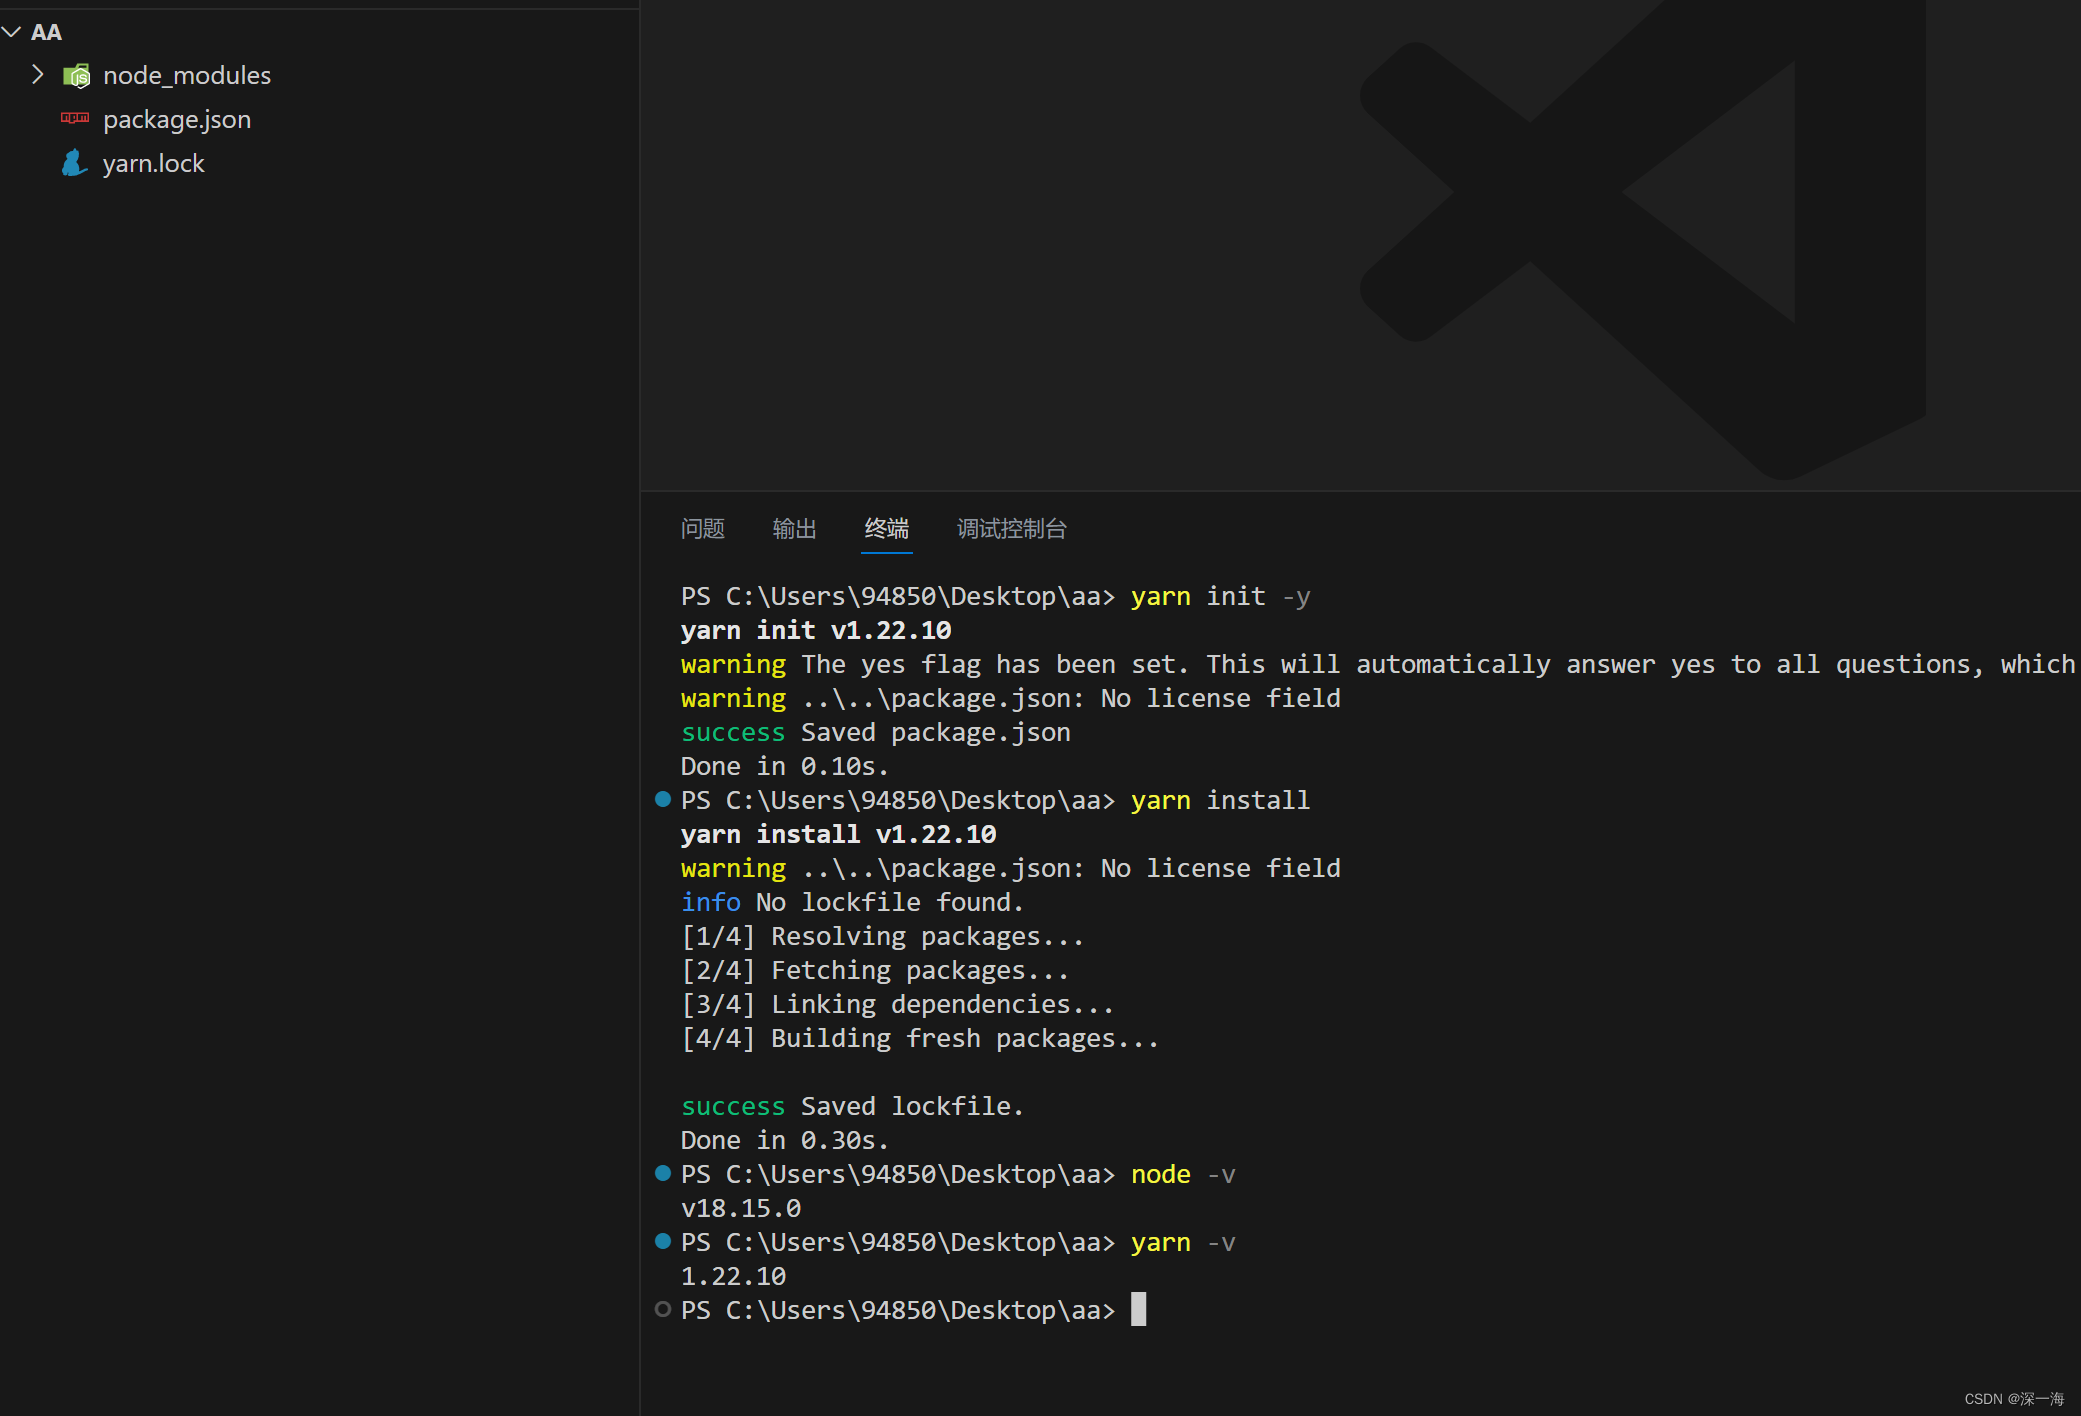2081x1416 pixels.
Task: Switch to the 输出 tab
Action: [794, 528]
